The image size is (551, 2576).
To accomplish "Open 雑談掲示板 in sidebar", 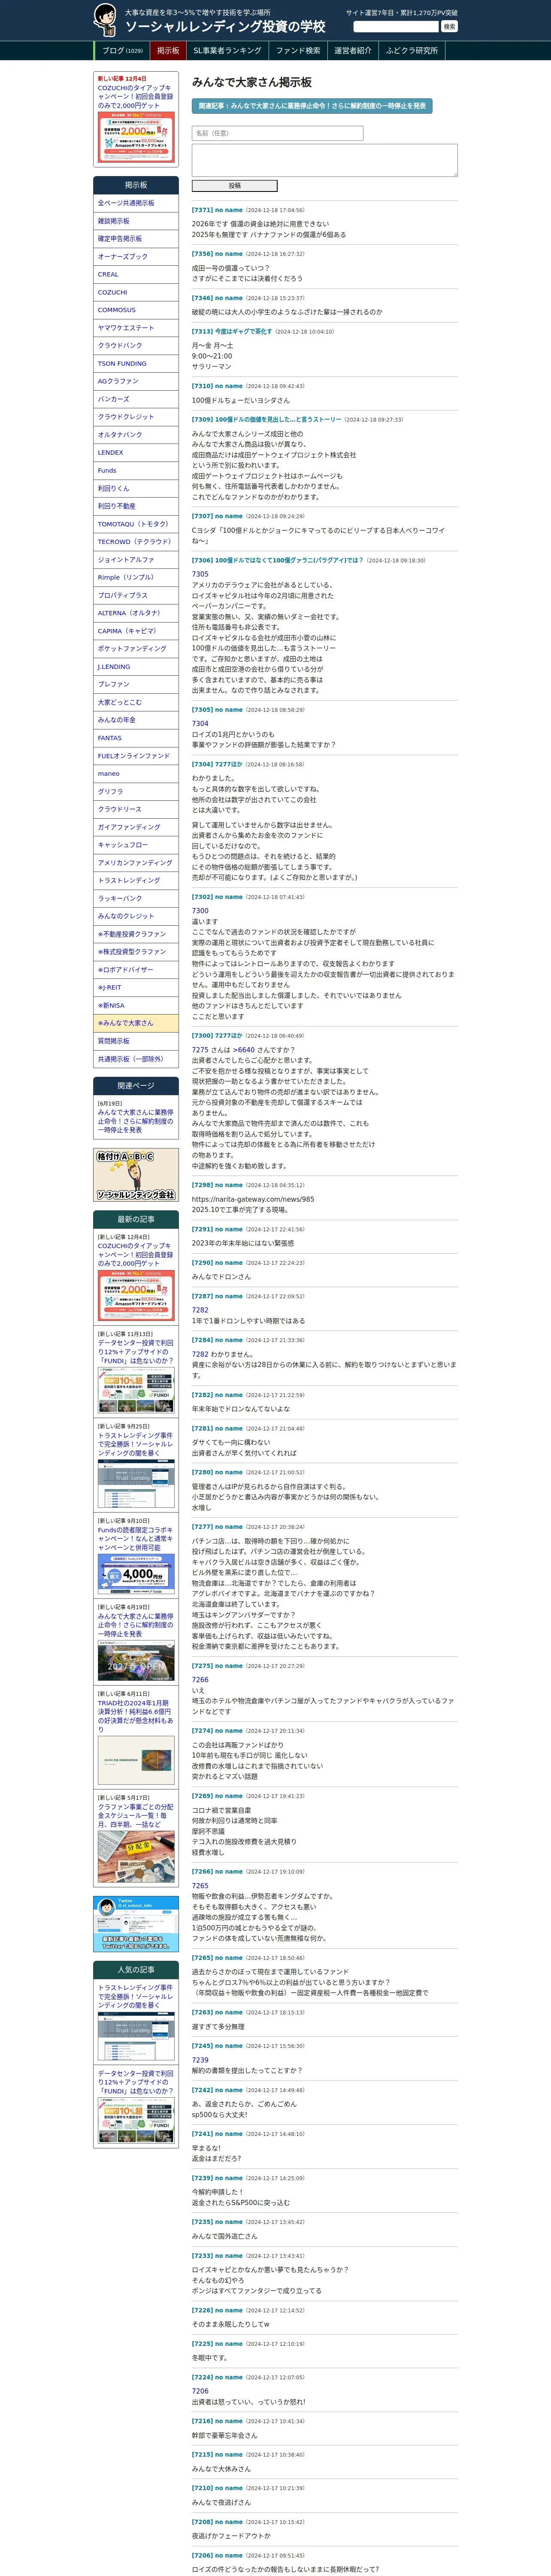I will (136, 221).
